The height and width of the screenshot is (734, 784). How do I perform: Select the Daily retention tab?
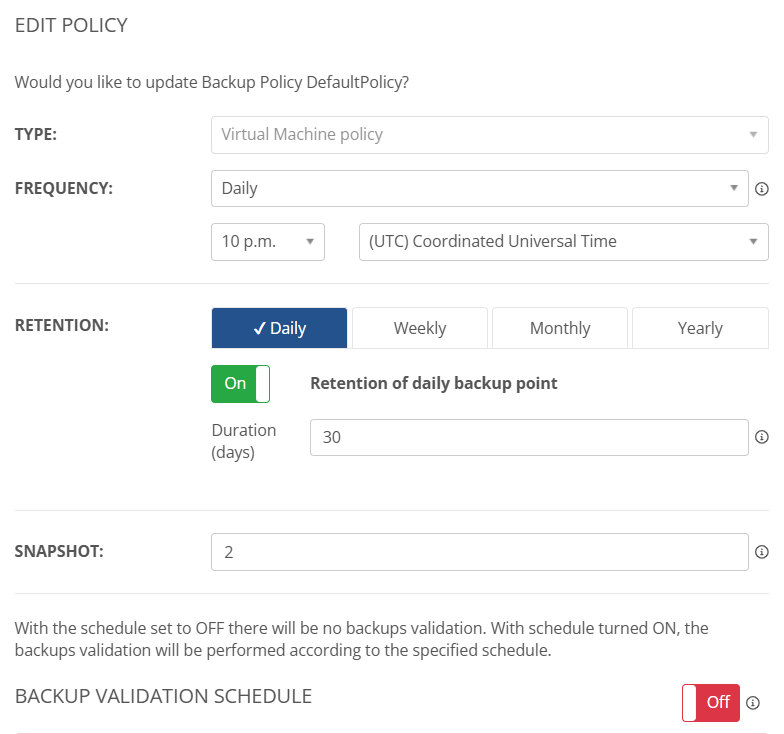(x=279, y=328)
